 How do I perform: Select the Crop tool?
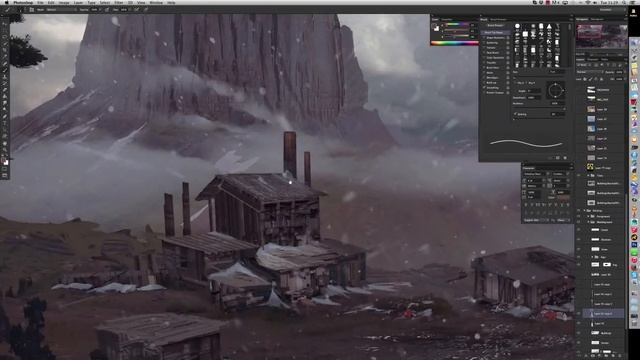(5, 50)
